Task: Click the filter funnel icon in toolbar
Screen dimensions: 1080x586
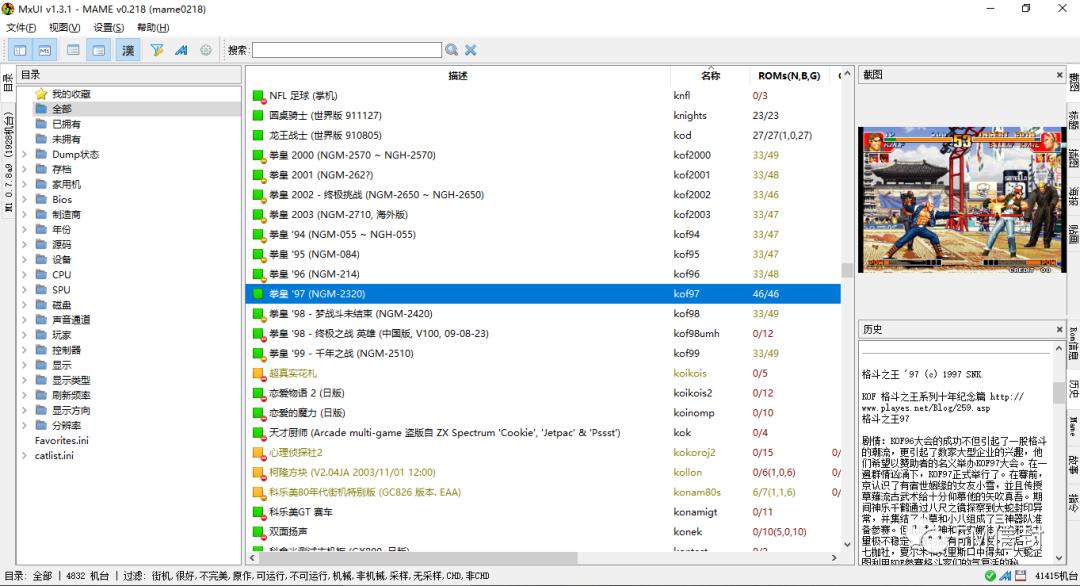Action: coord(157,50)
